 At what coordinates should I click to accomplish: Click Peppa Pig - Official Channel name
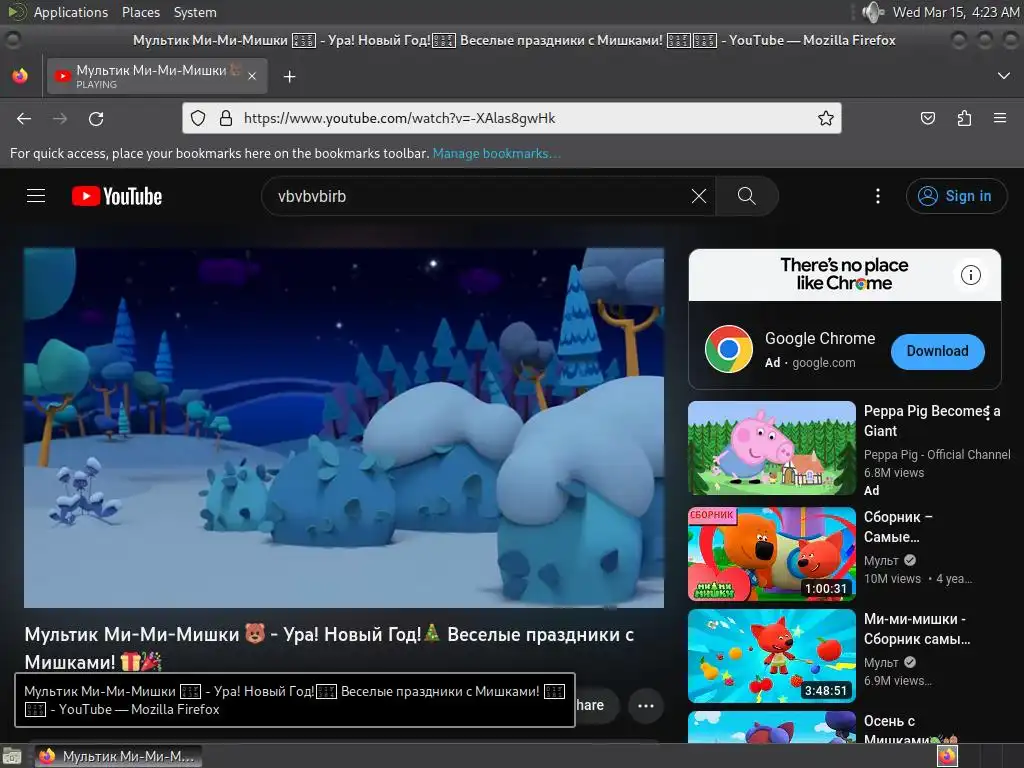(936, 455)
